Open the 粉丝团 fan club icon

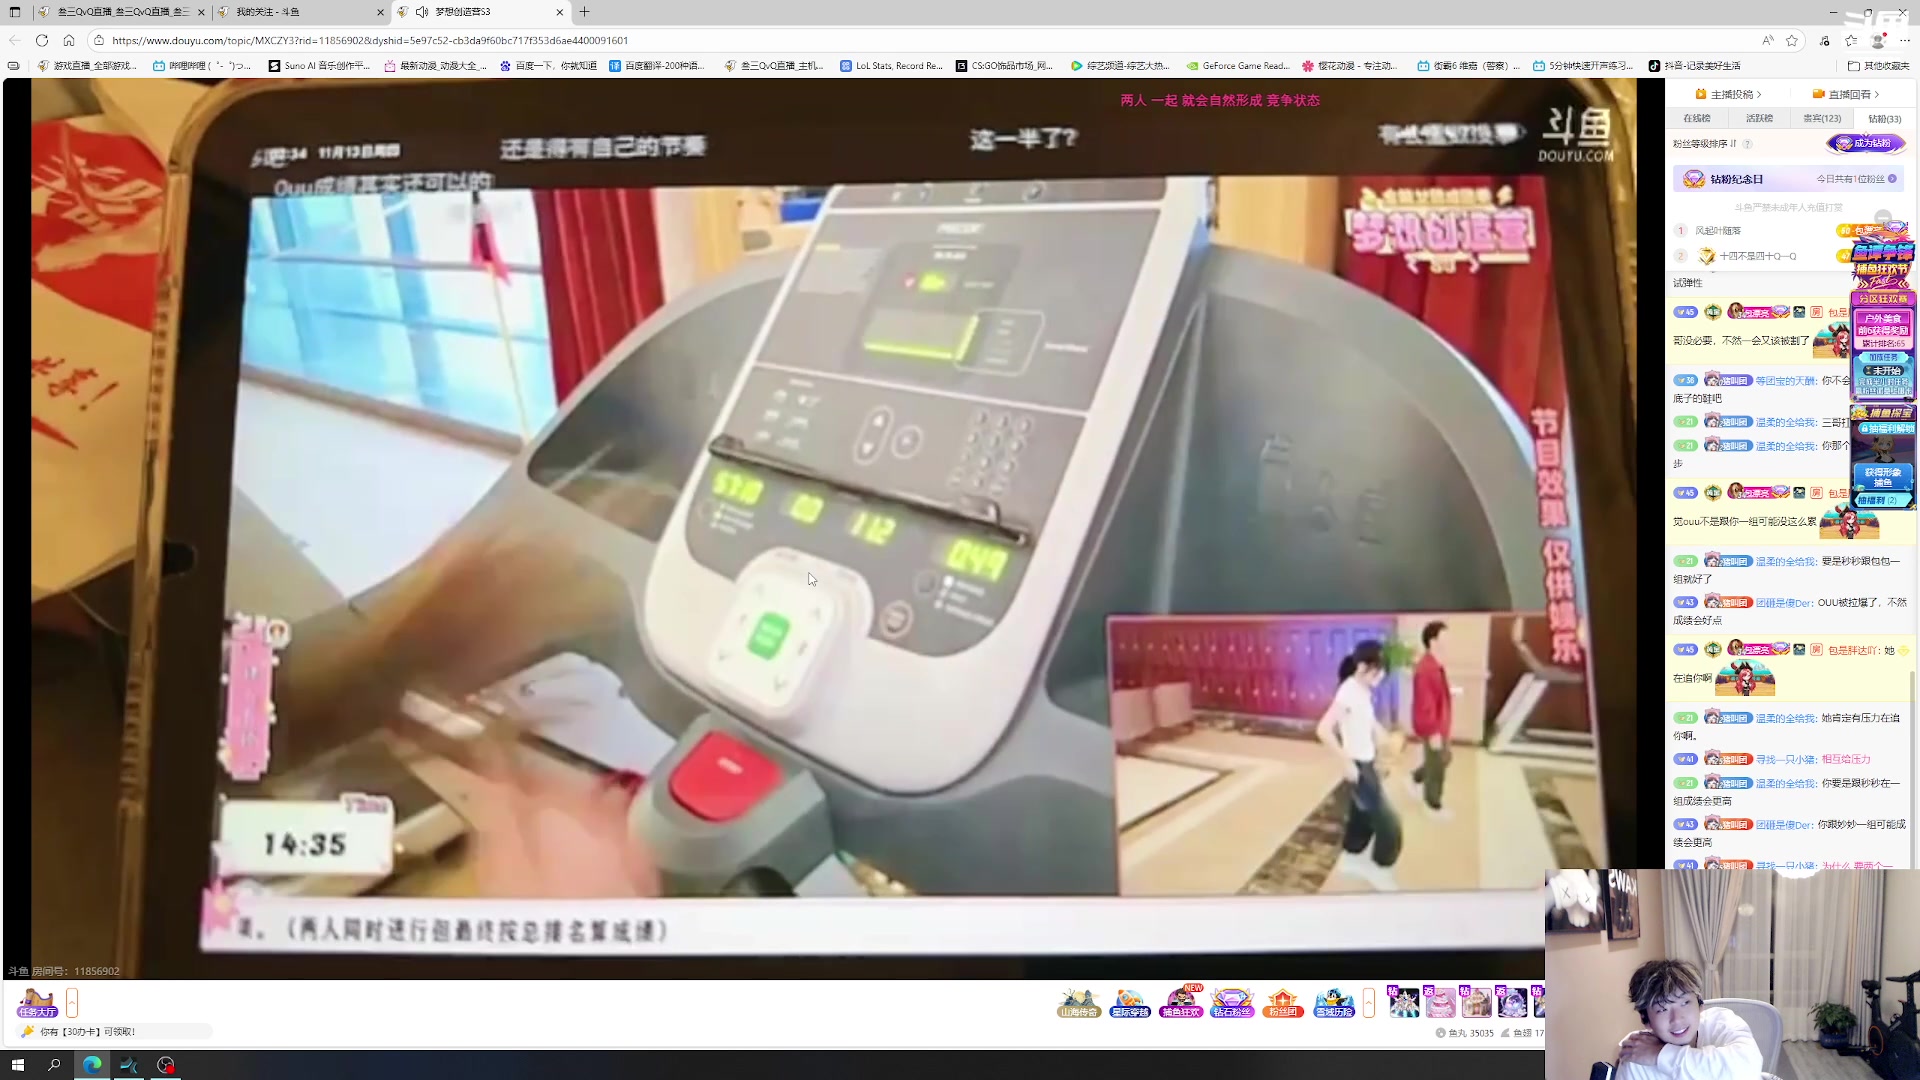pyautogui.click(x=1283, y=1003)
